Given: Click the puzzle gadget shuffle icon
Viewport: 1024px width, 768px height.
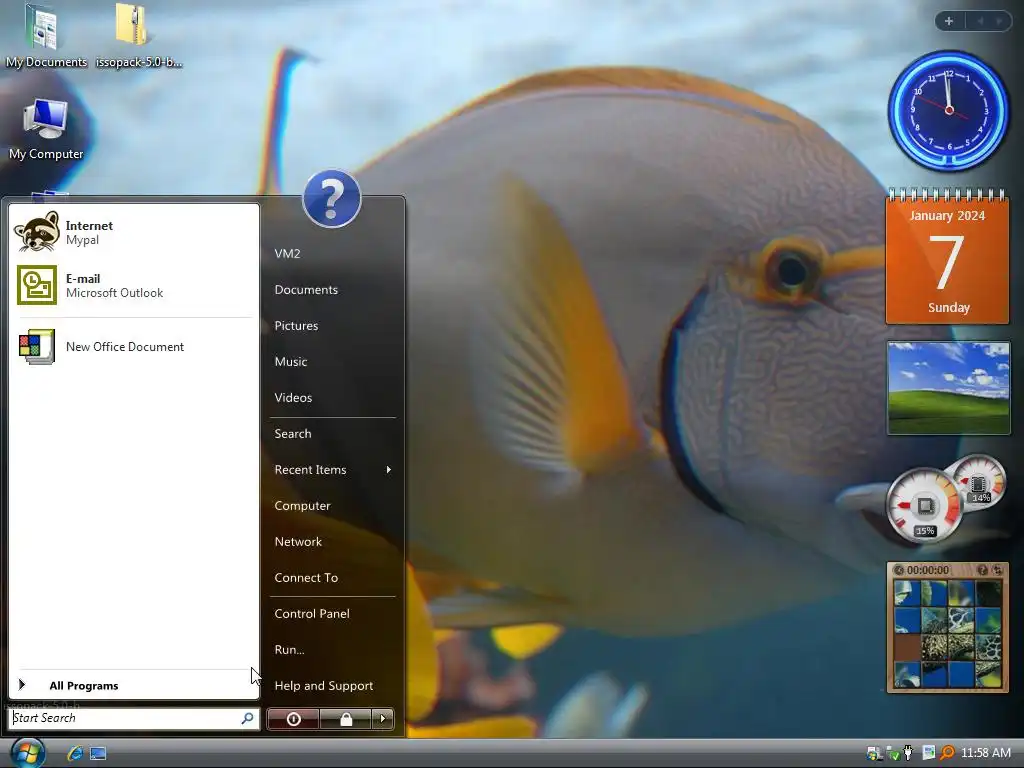Looking at the screenshot, I should point(997,570).
